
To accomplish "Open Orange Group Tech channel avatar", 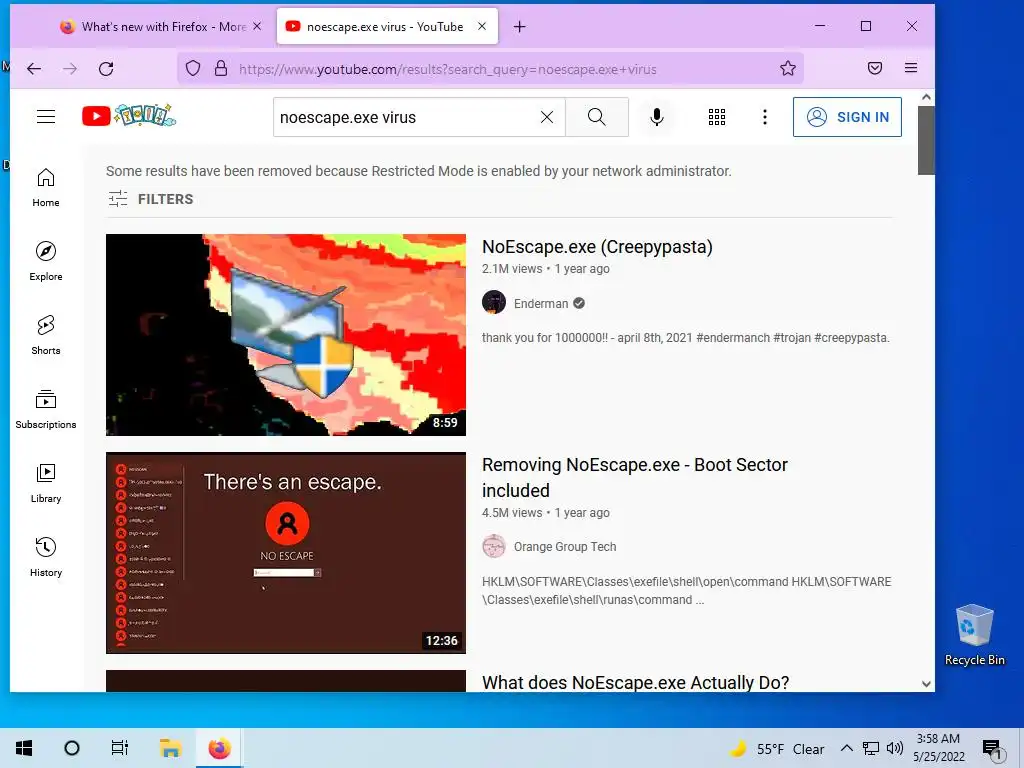I will pyautogui.click(x=494, y=546).
